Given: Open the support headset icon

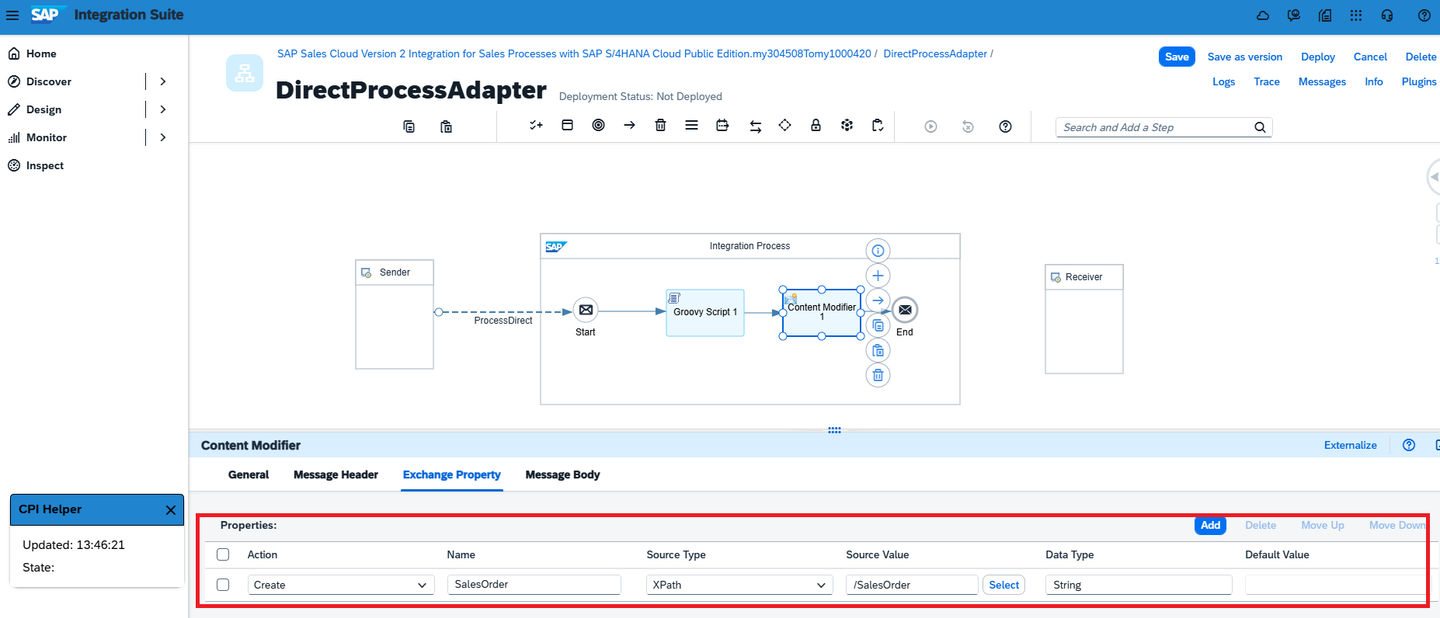Looking at the screenshot, I should coord(1387,15).
